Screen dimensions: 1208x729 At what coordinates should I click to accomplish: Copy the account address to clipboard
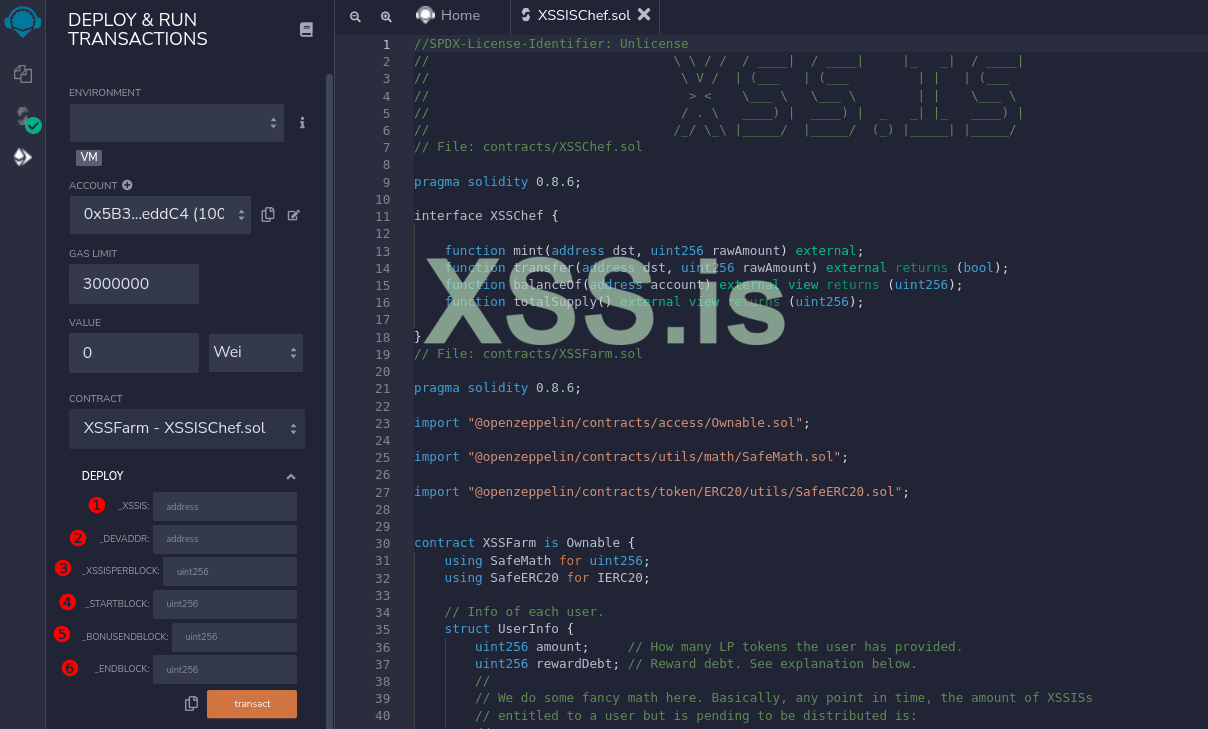pyautogui.click(x=268, y=215)
